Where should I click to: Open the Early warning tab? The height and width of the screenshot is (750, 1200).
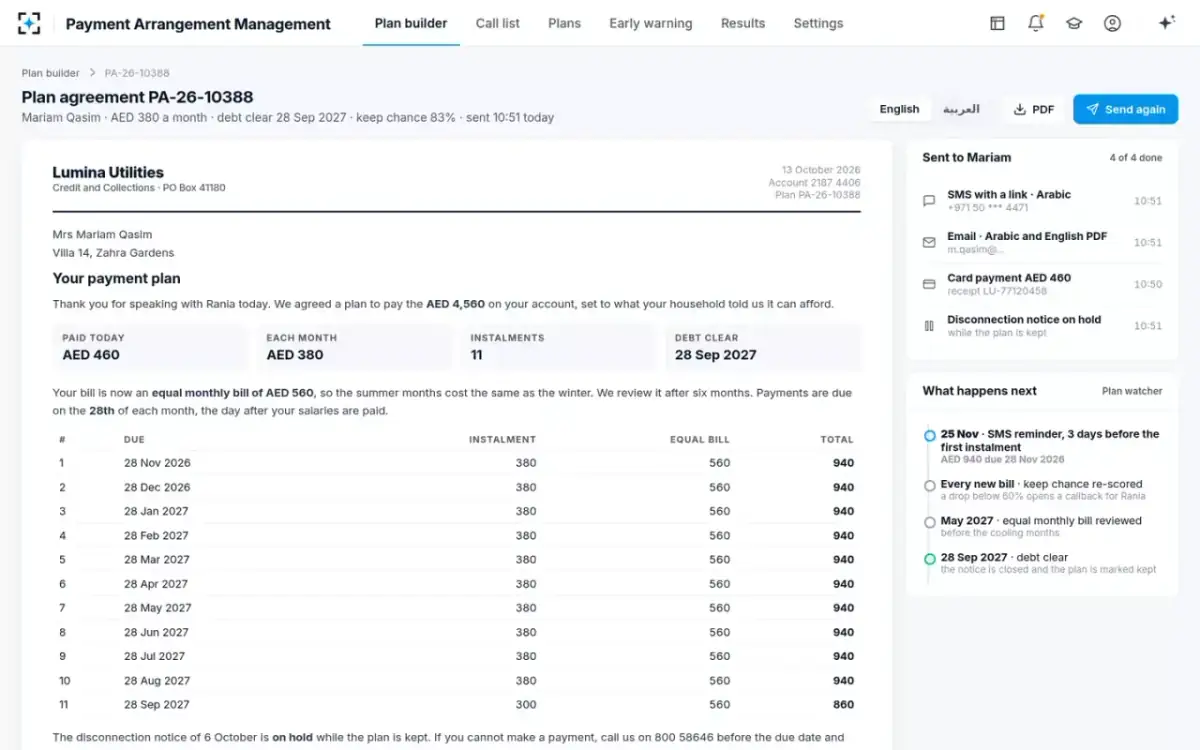tap(651, 23)
